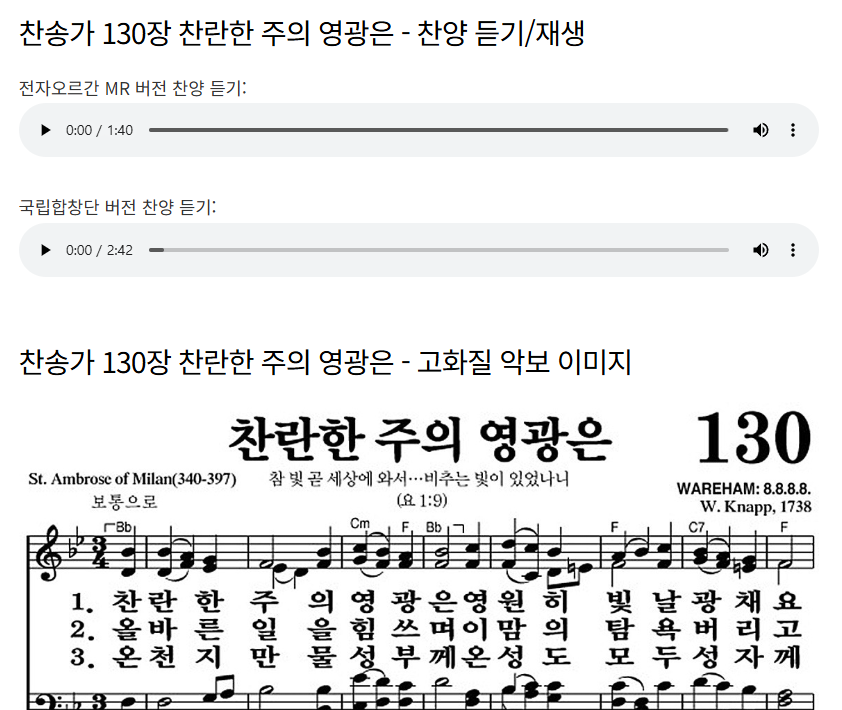The image size is (842, 710).
Task: Open more options on 1:40 audio player
Action: click(793, 130)
